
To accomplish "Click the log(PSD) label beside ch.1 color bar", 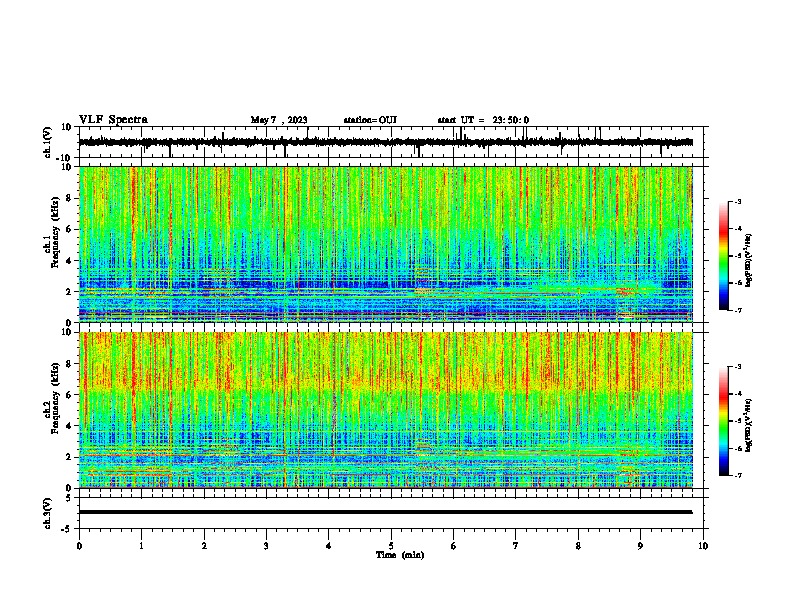I will 749,260.
